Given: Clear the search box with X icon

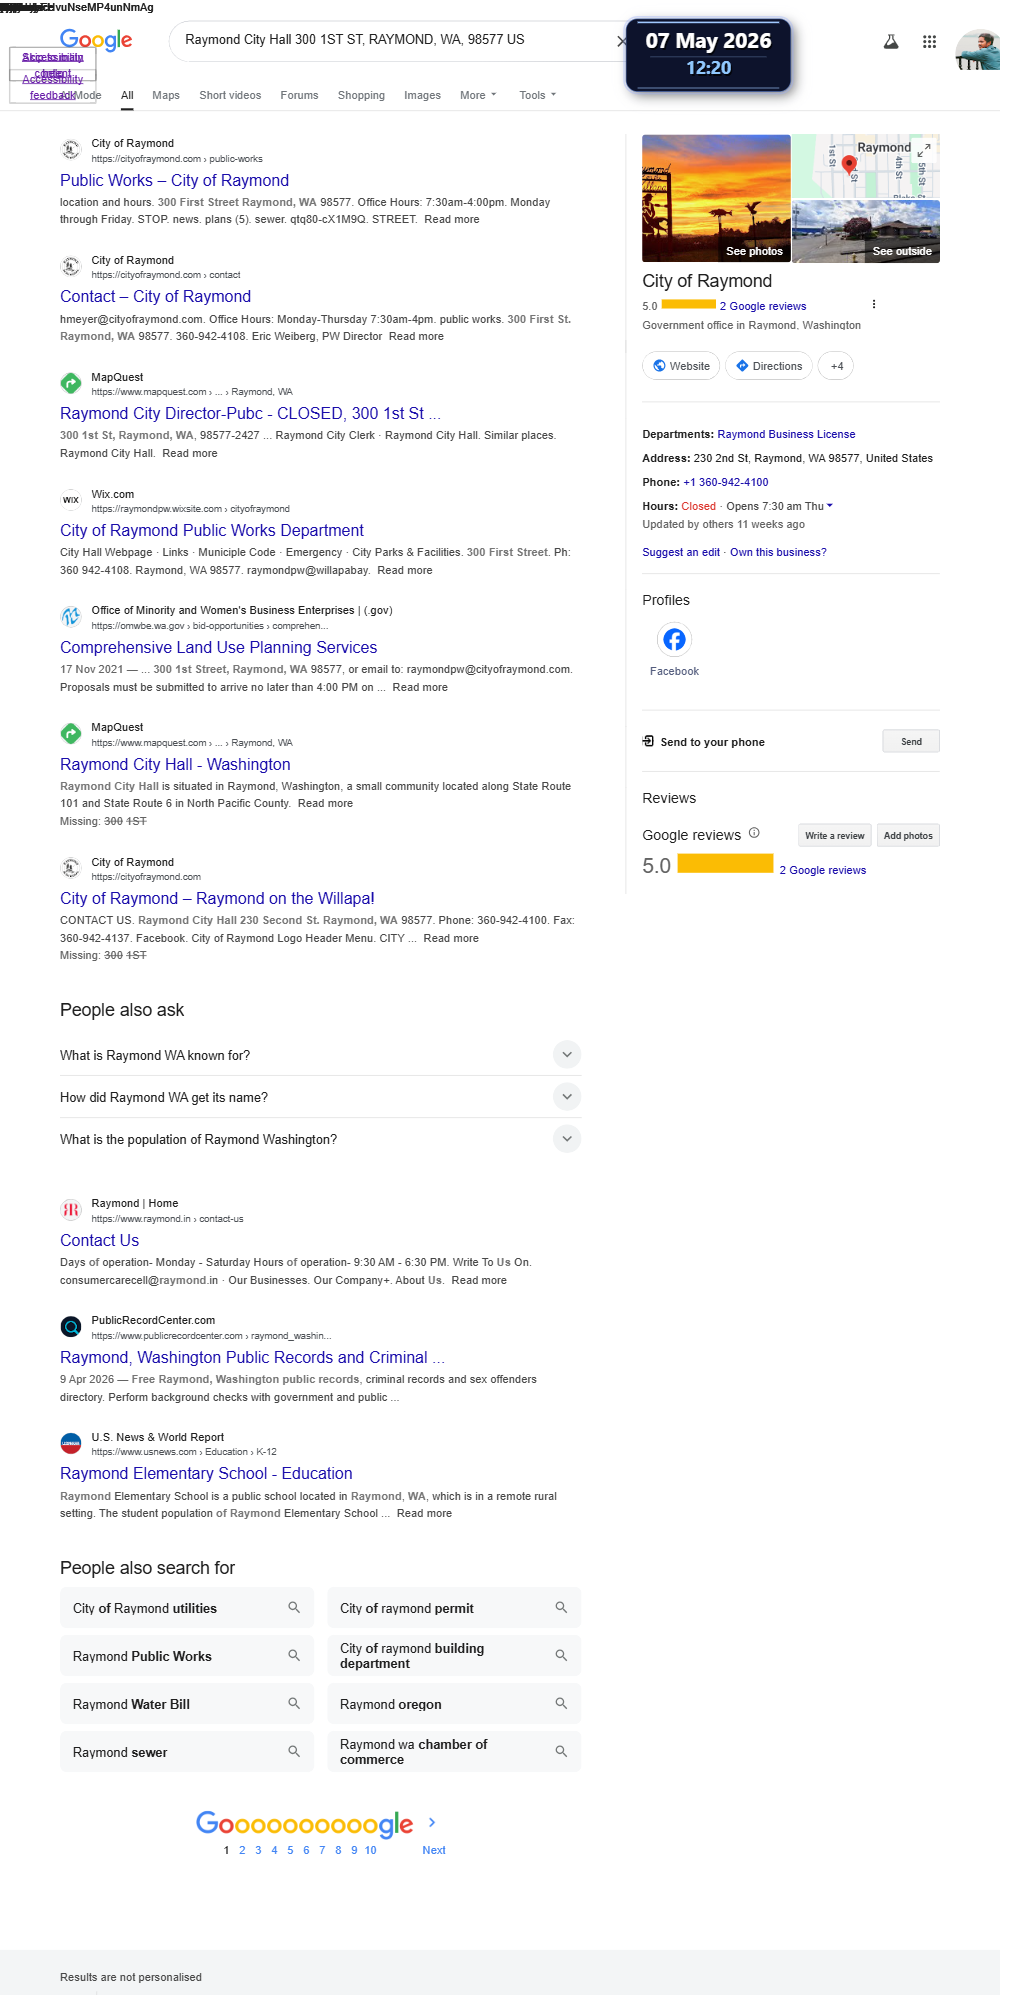Looking at the screenshot, I should 622,41.
